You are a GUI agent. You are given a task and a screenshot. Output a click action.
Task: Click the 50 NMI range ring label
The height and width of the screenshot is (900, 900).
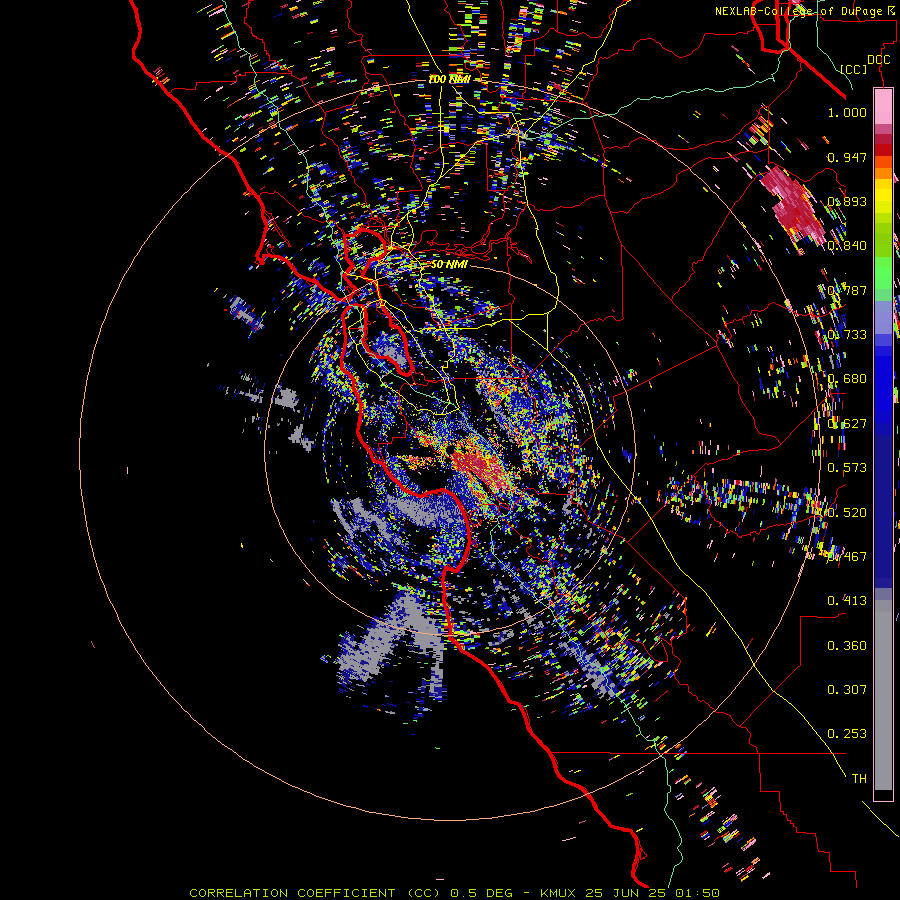point(449,264)
